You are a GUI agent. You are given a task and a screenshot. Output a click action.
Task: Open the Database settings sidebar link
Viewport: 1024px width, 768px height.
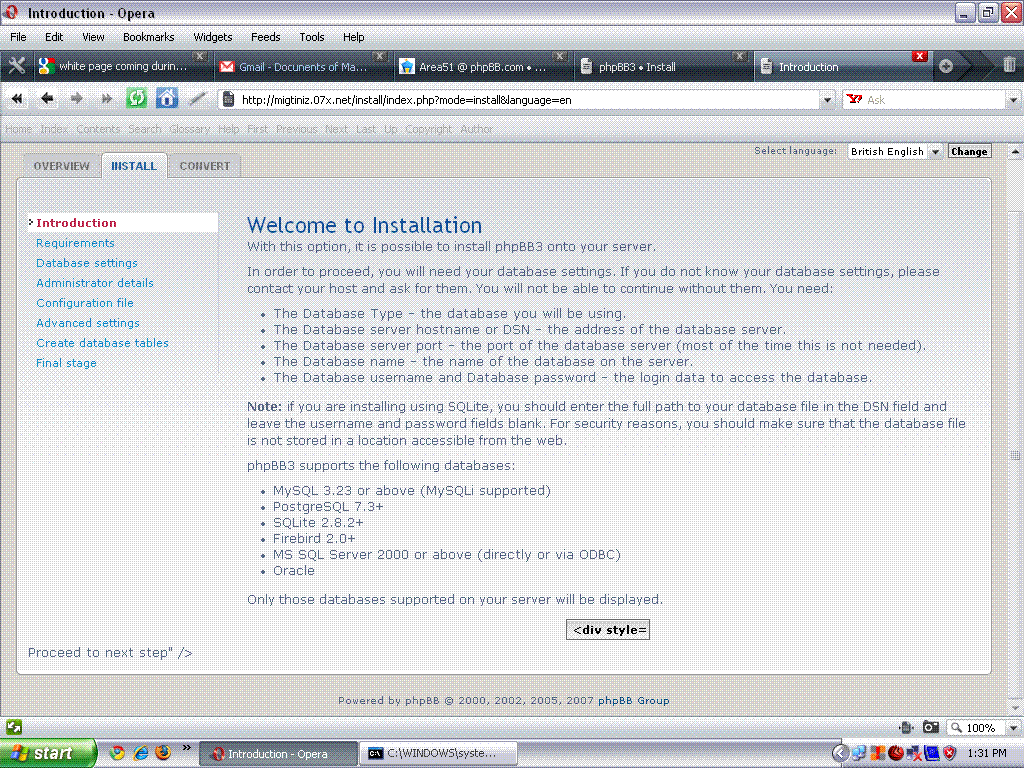click(87, 263)
